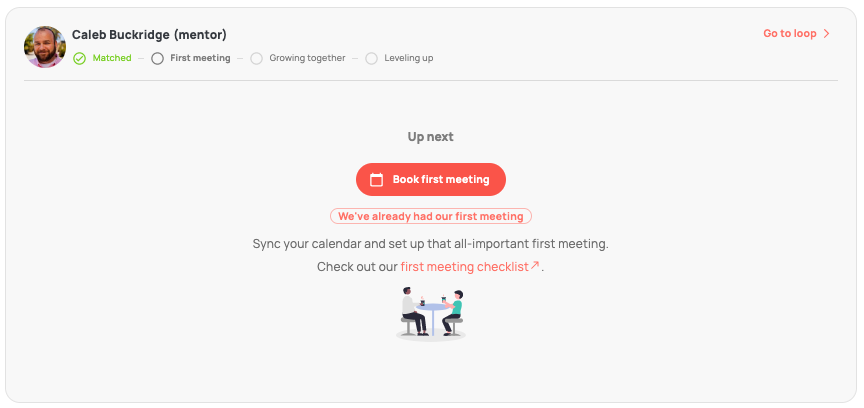
Task: Select the First meeting step circle
Action: [x=158, y=58]
